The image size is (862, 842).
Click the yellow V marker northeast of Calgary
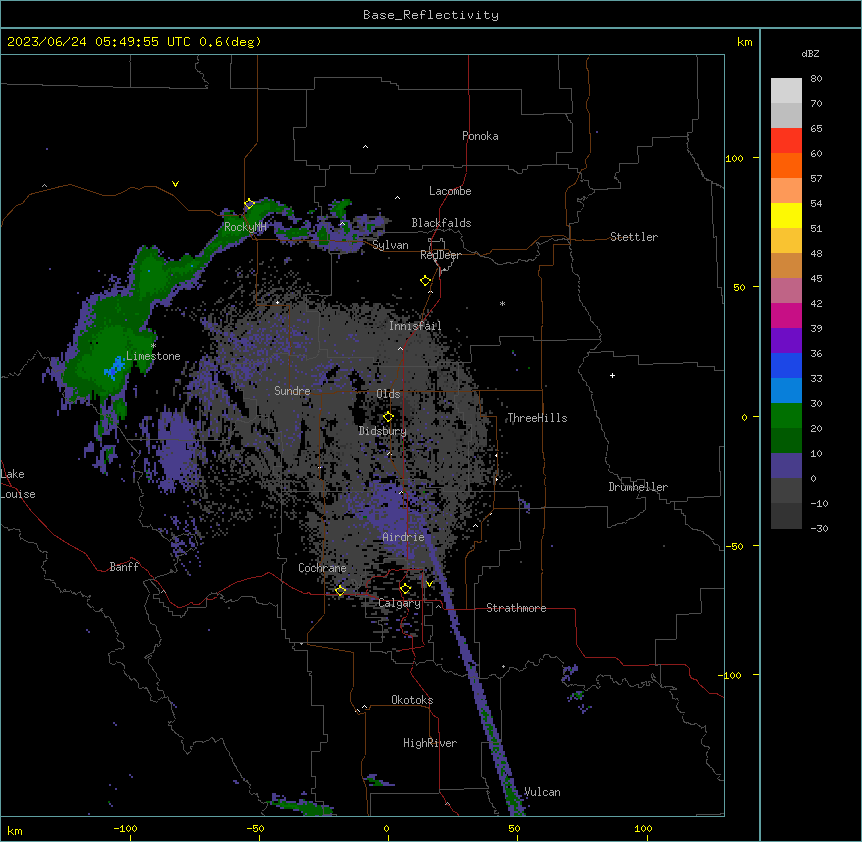point(429,584)
